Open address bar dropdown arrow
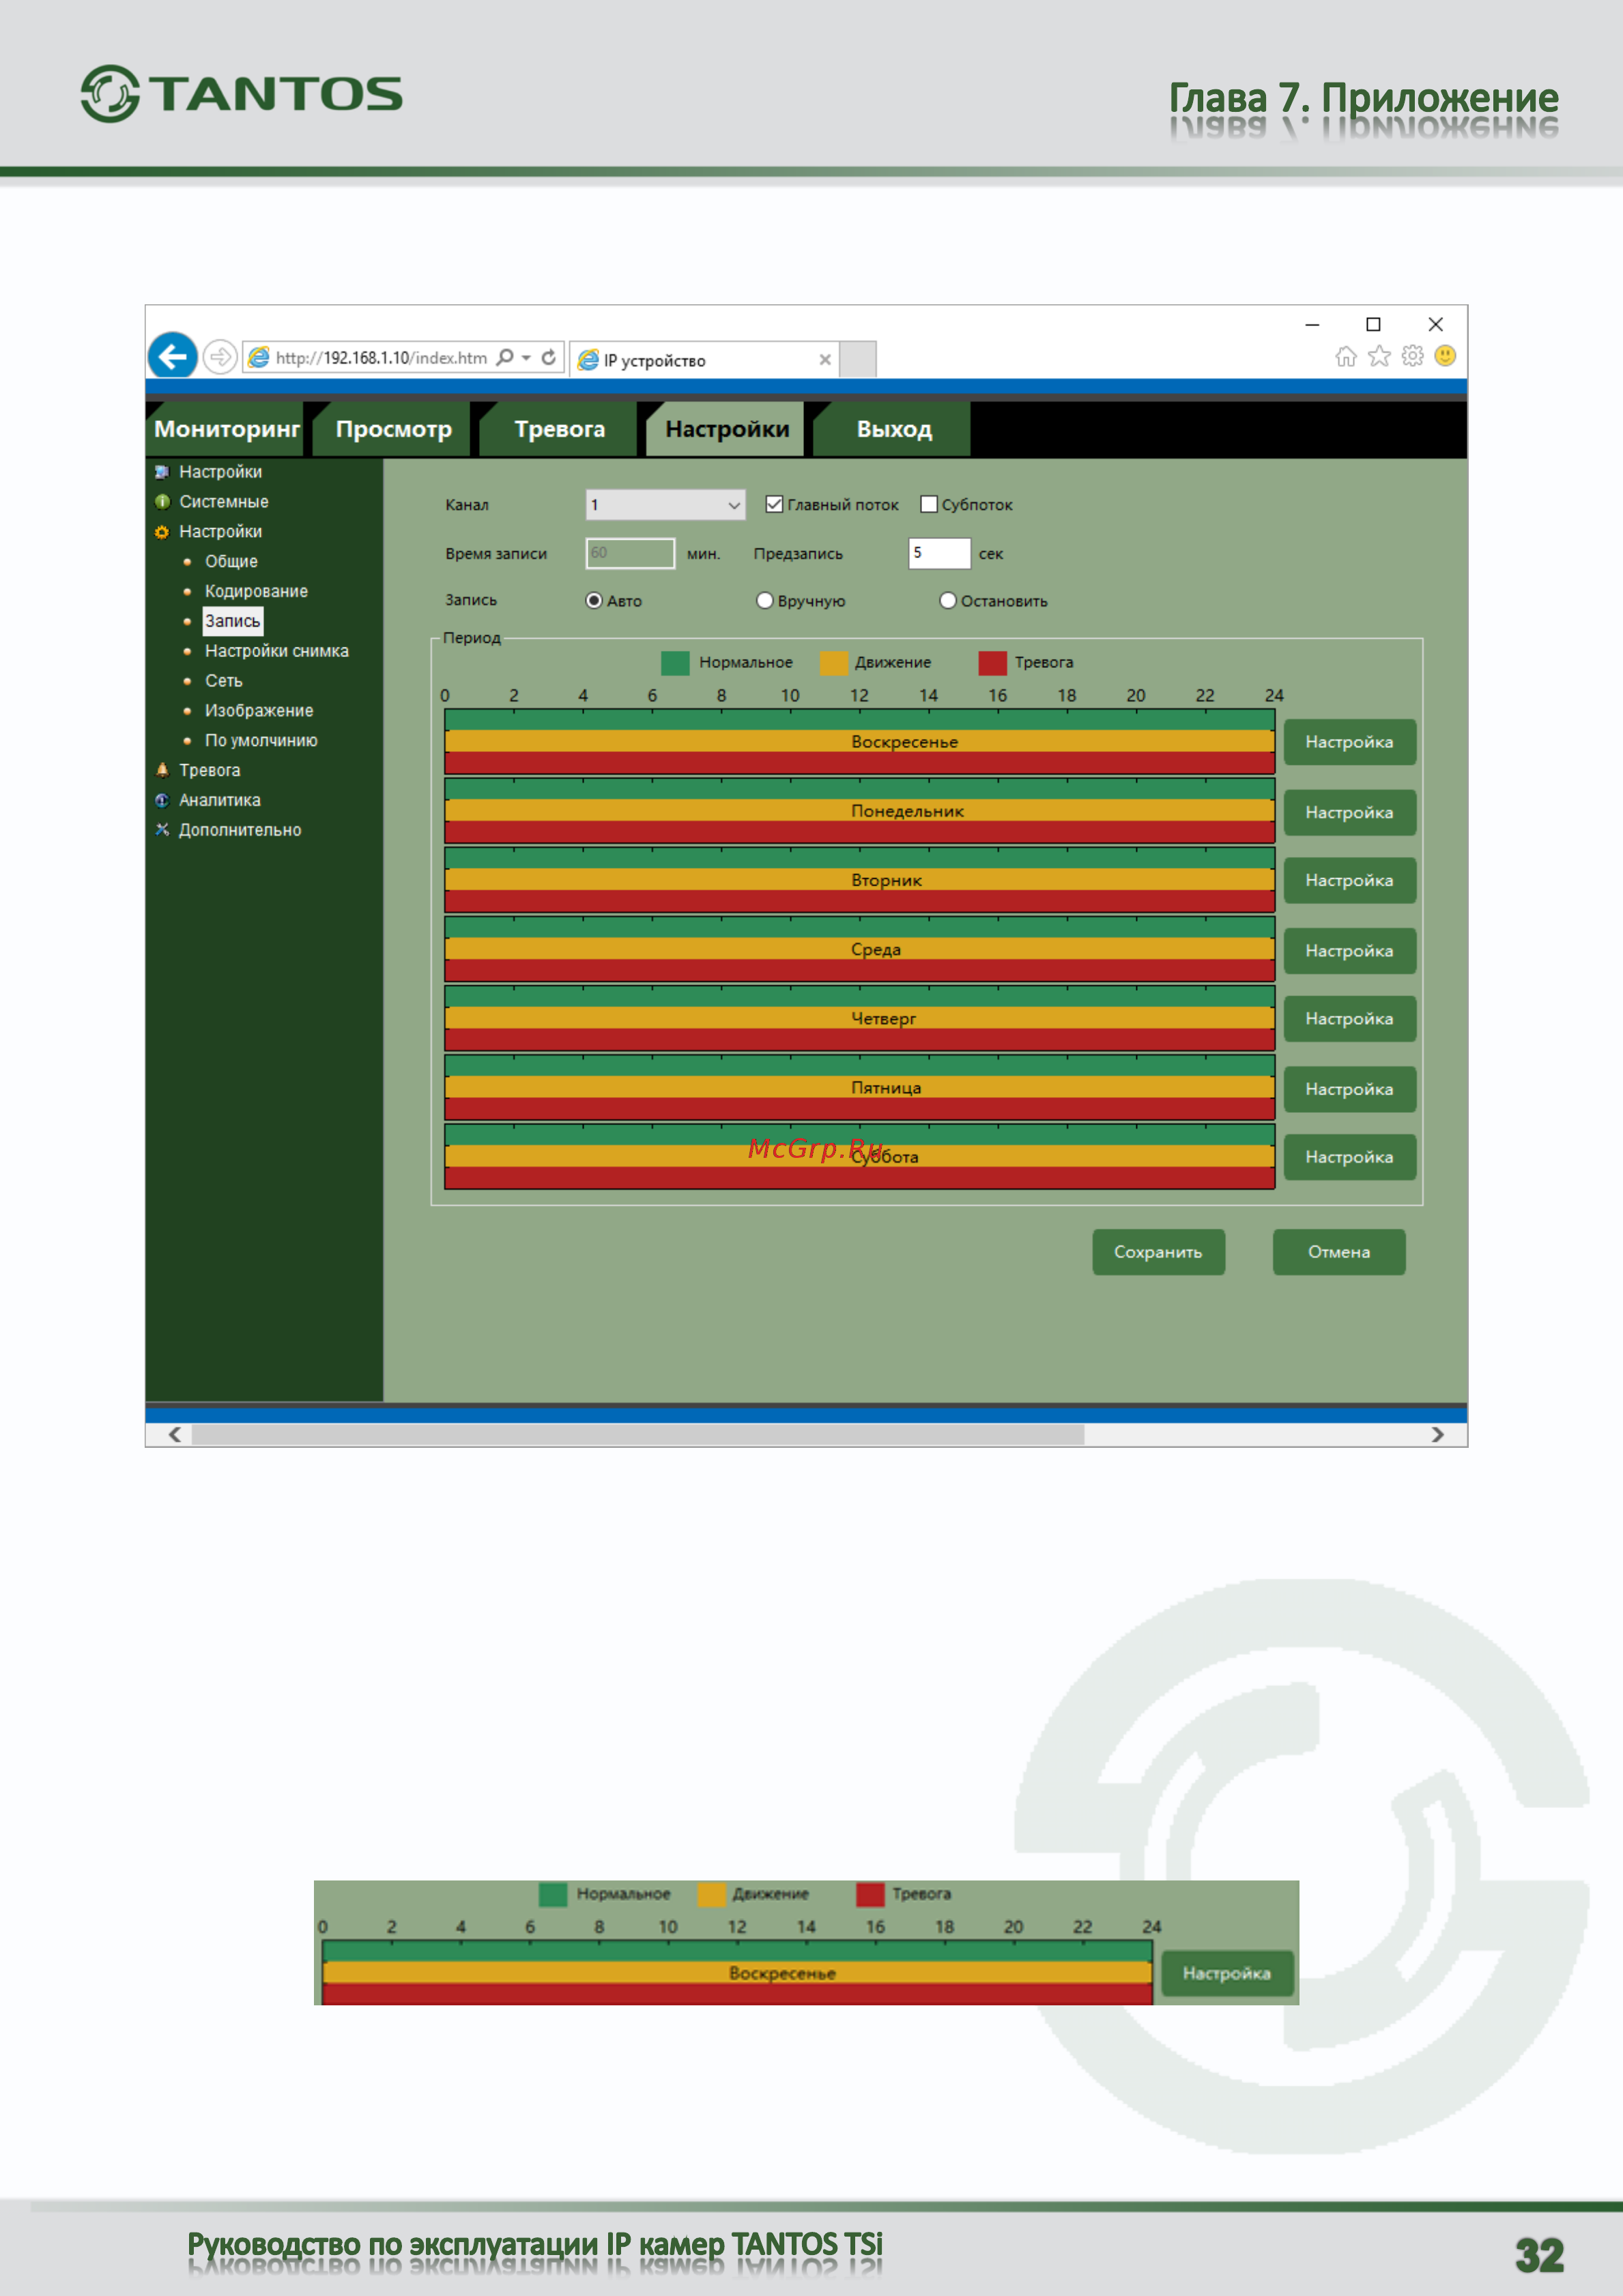The width and height of the screenshot is (1623, 2296). click(526, 357)
